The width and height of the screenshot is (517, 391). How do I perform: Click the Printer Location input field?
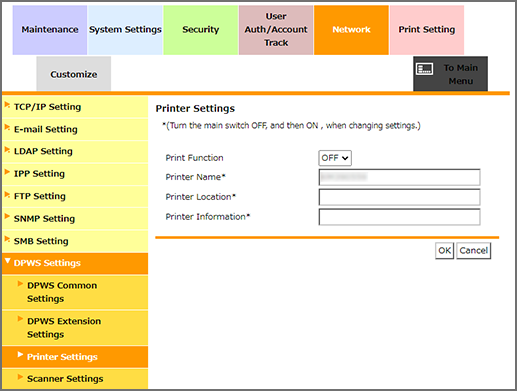coord(399,197)
